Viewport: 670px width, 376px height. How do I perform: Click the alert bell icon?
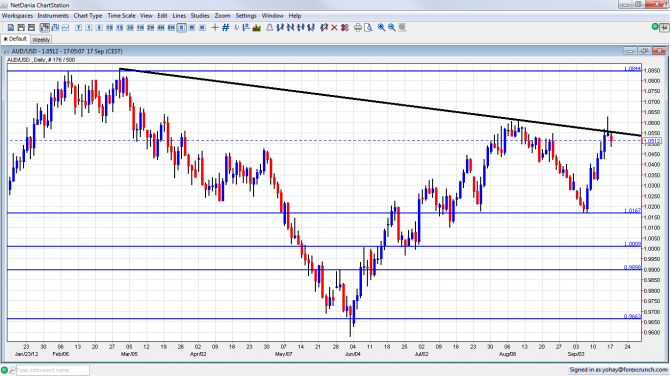(270, 27)
